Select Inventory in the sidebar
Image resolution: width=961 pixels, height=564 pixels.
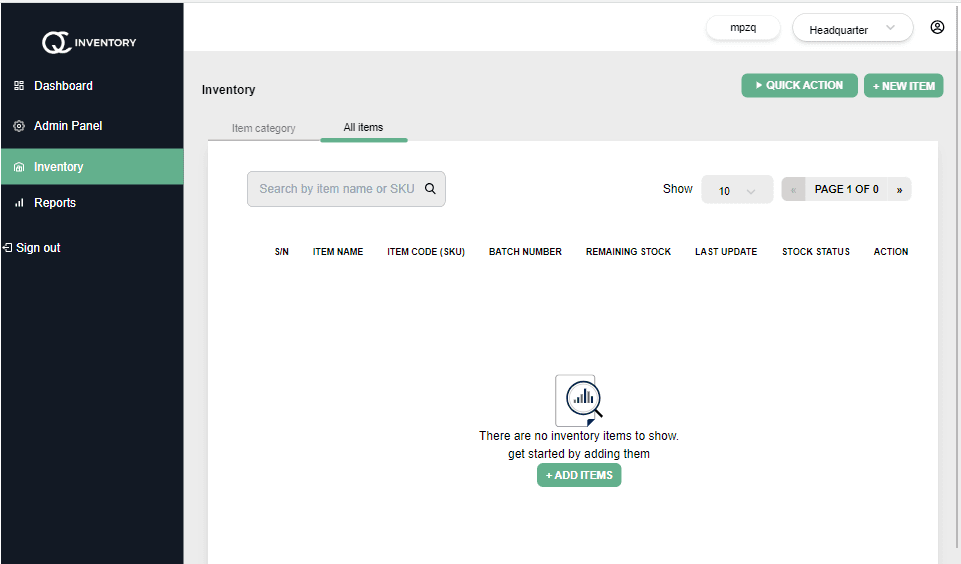(92, 167)
